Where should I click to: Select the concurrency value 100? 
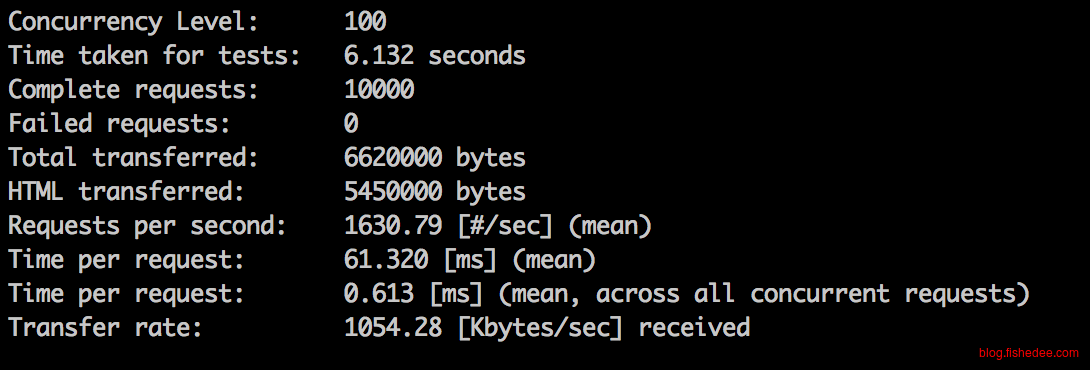coord(365,22)
